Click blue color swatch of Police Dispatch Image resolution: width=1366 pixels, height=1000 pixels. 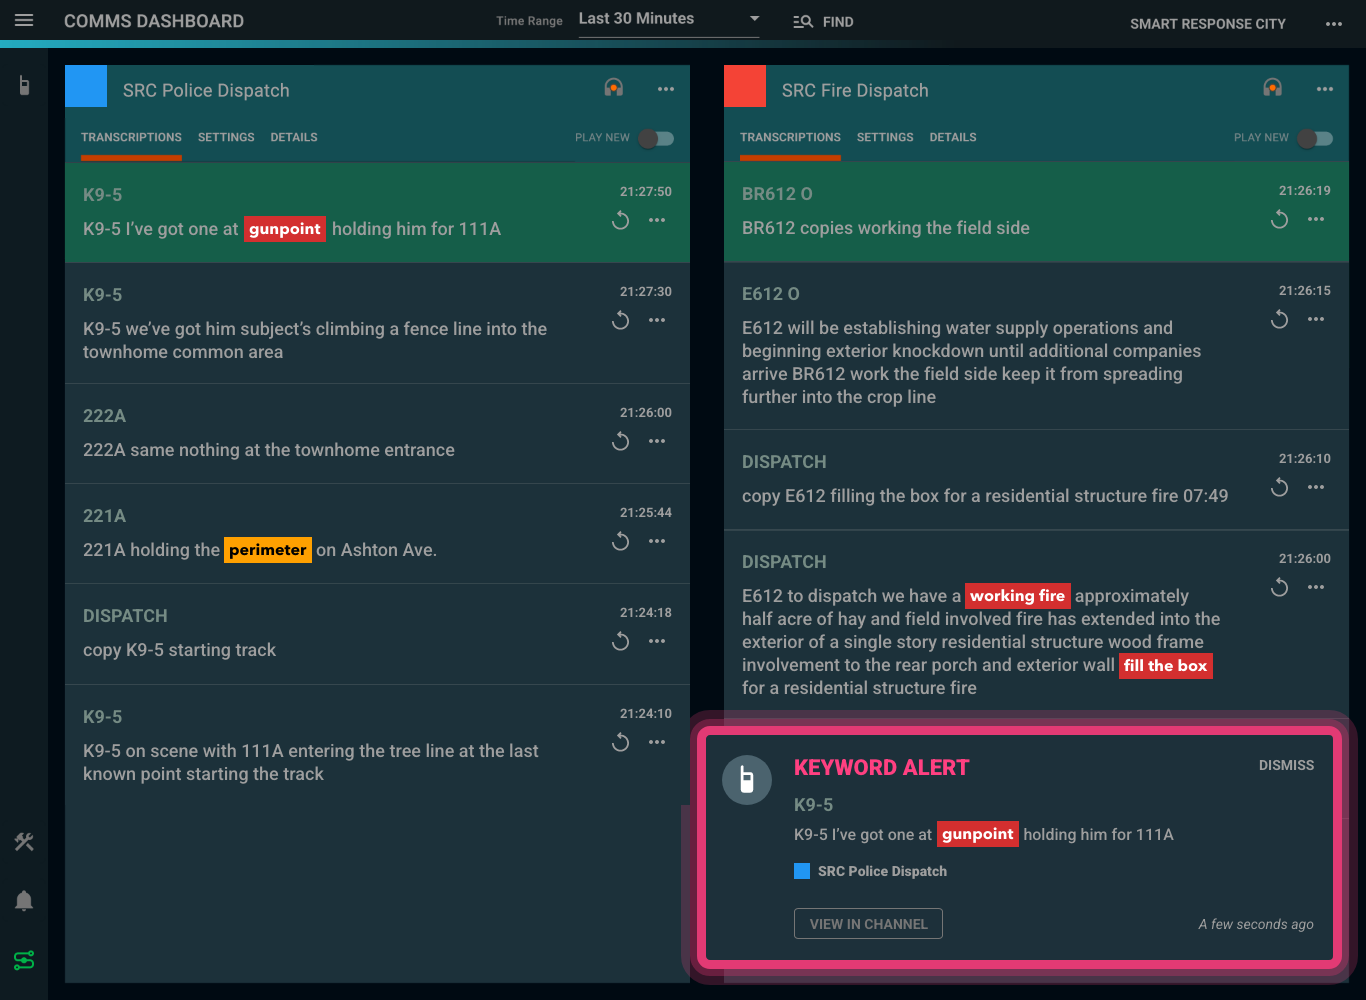[x=86, y=86]
